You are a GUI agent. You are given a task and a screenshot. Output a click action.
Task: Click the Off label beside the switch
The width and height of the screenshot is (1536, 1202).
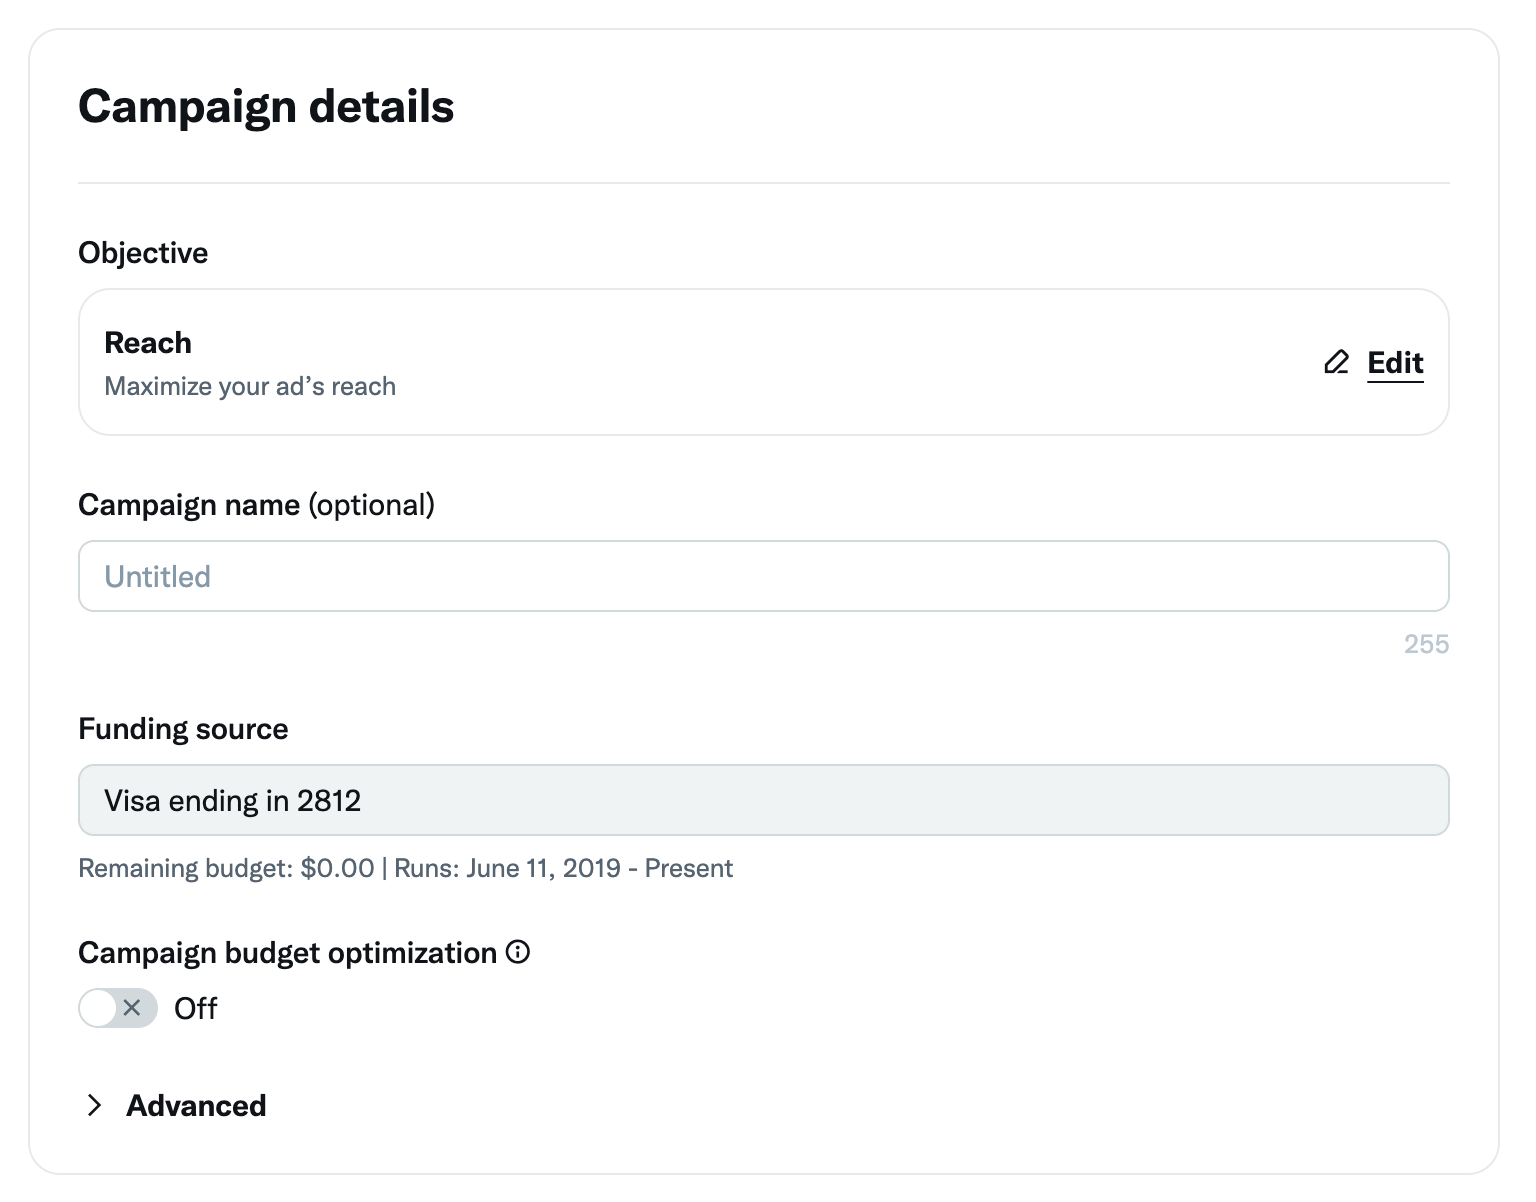point(195,1009)
